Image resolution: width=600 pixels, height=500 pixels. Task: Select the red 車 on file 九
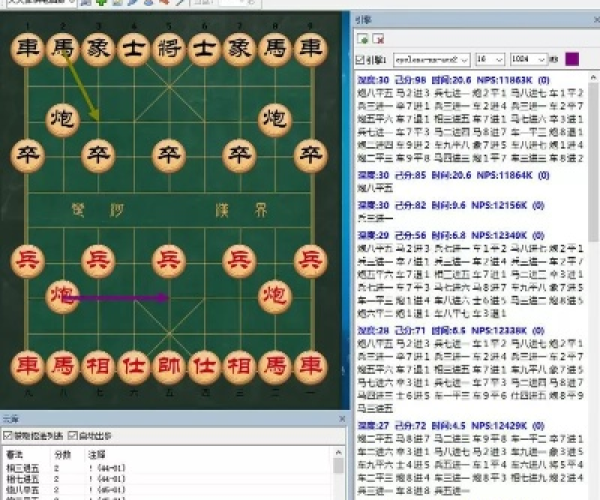[27, 367]
